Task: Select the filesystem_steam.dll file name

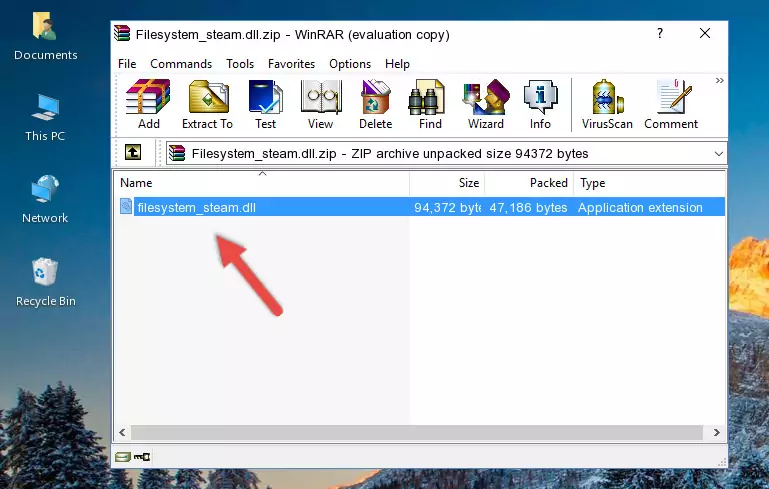Action: (196, 207)
